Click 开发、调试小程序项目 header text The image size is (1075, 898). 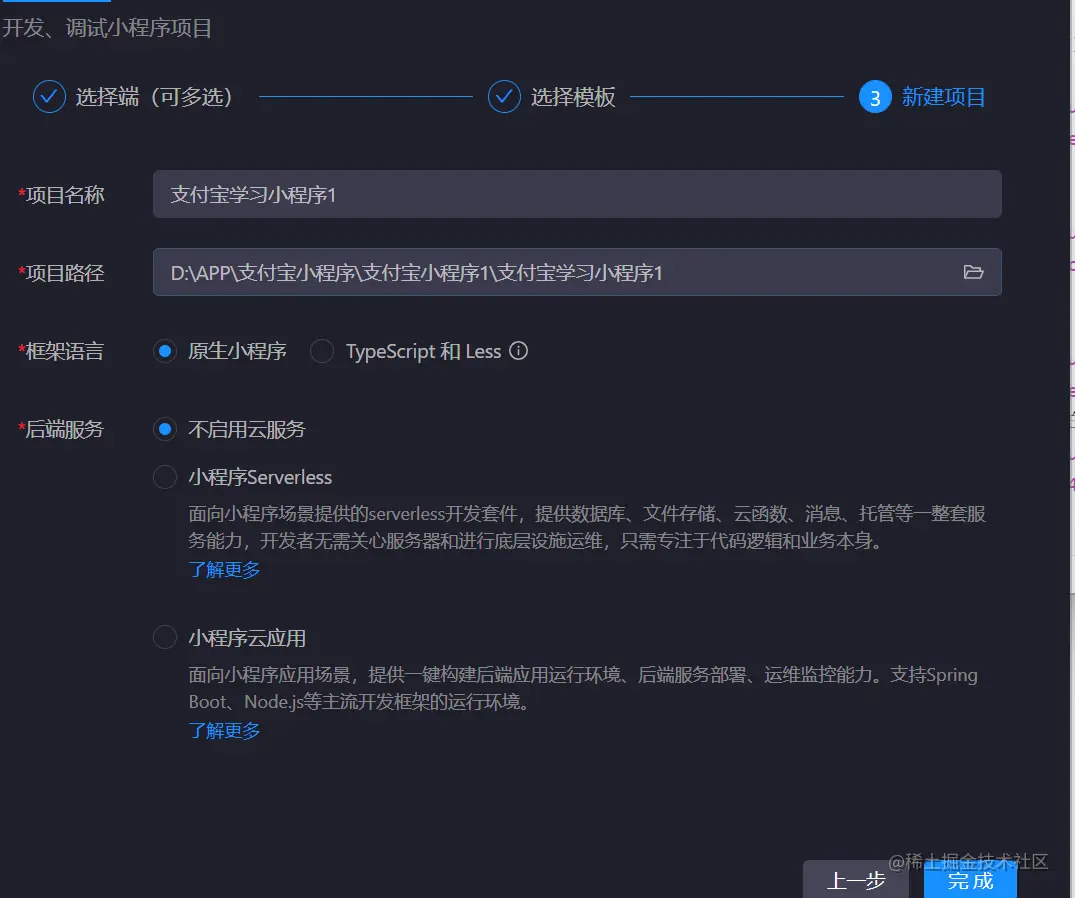106,28
